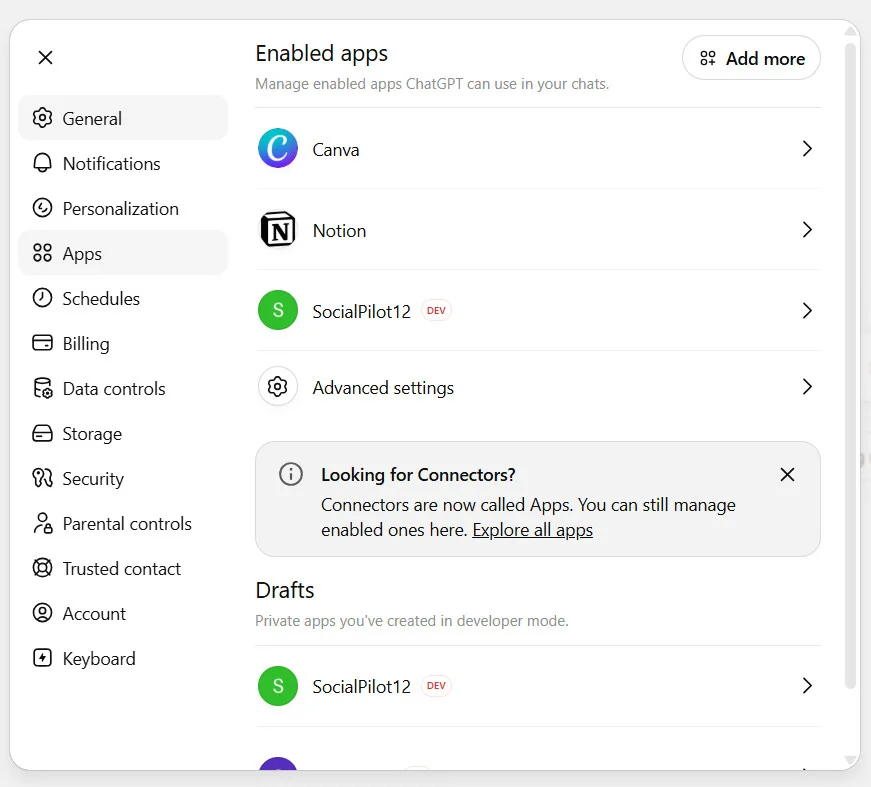The image size is (871, 787).
Task: Click the Canva app logo
Action: point(278,148)
